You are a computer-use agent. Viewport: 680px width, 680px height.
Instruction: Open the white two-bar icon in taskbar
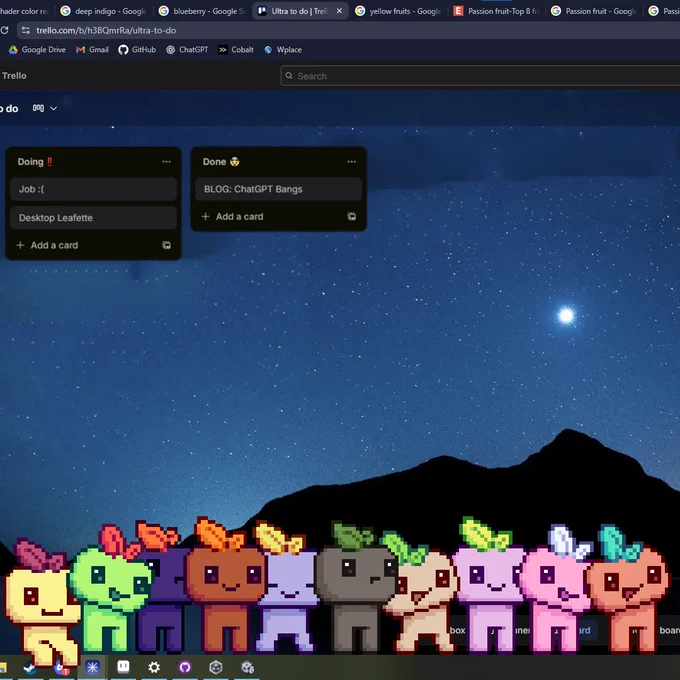pos(123,666)
